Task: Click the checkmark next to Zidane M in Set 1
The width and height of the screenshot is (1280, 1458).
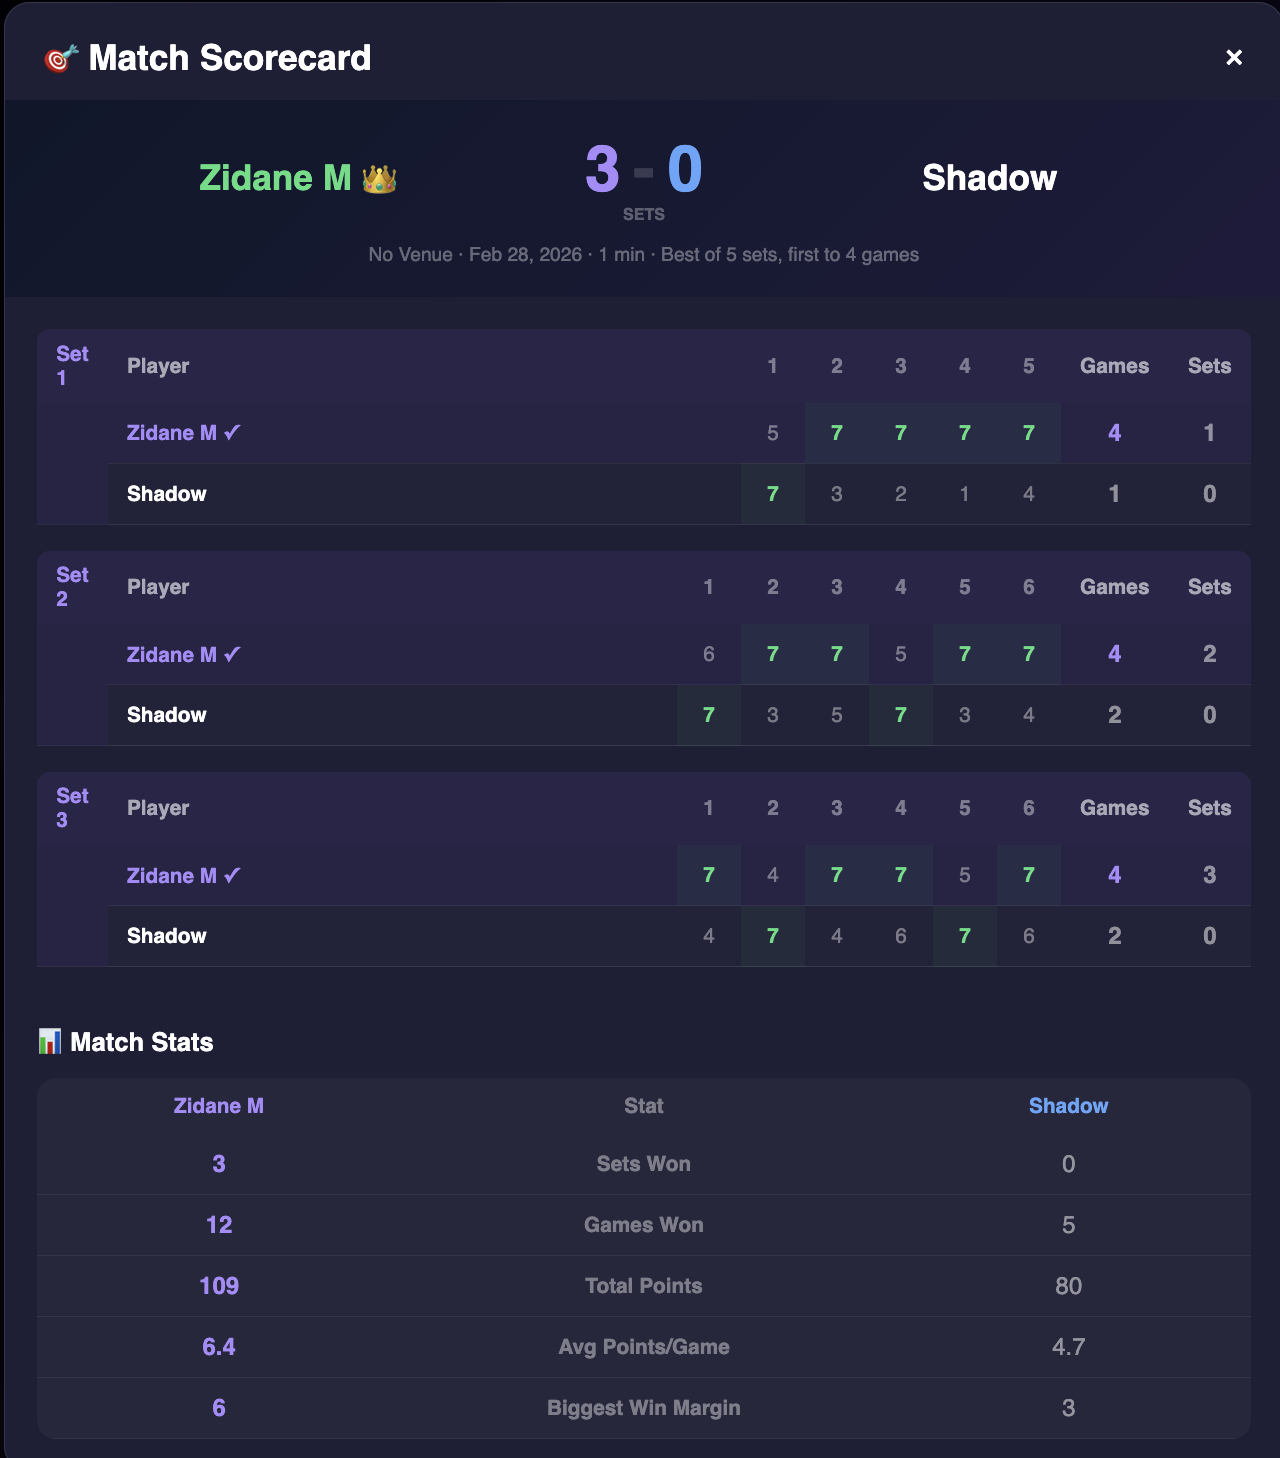Action: [x=232, y=432]
